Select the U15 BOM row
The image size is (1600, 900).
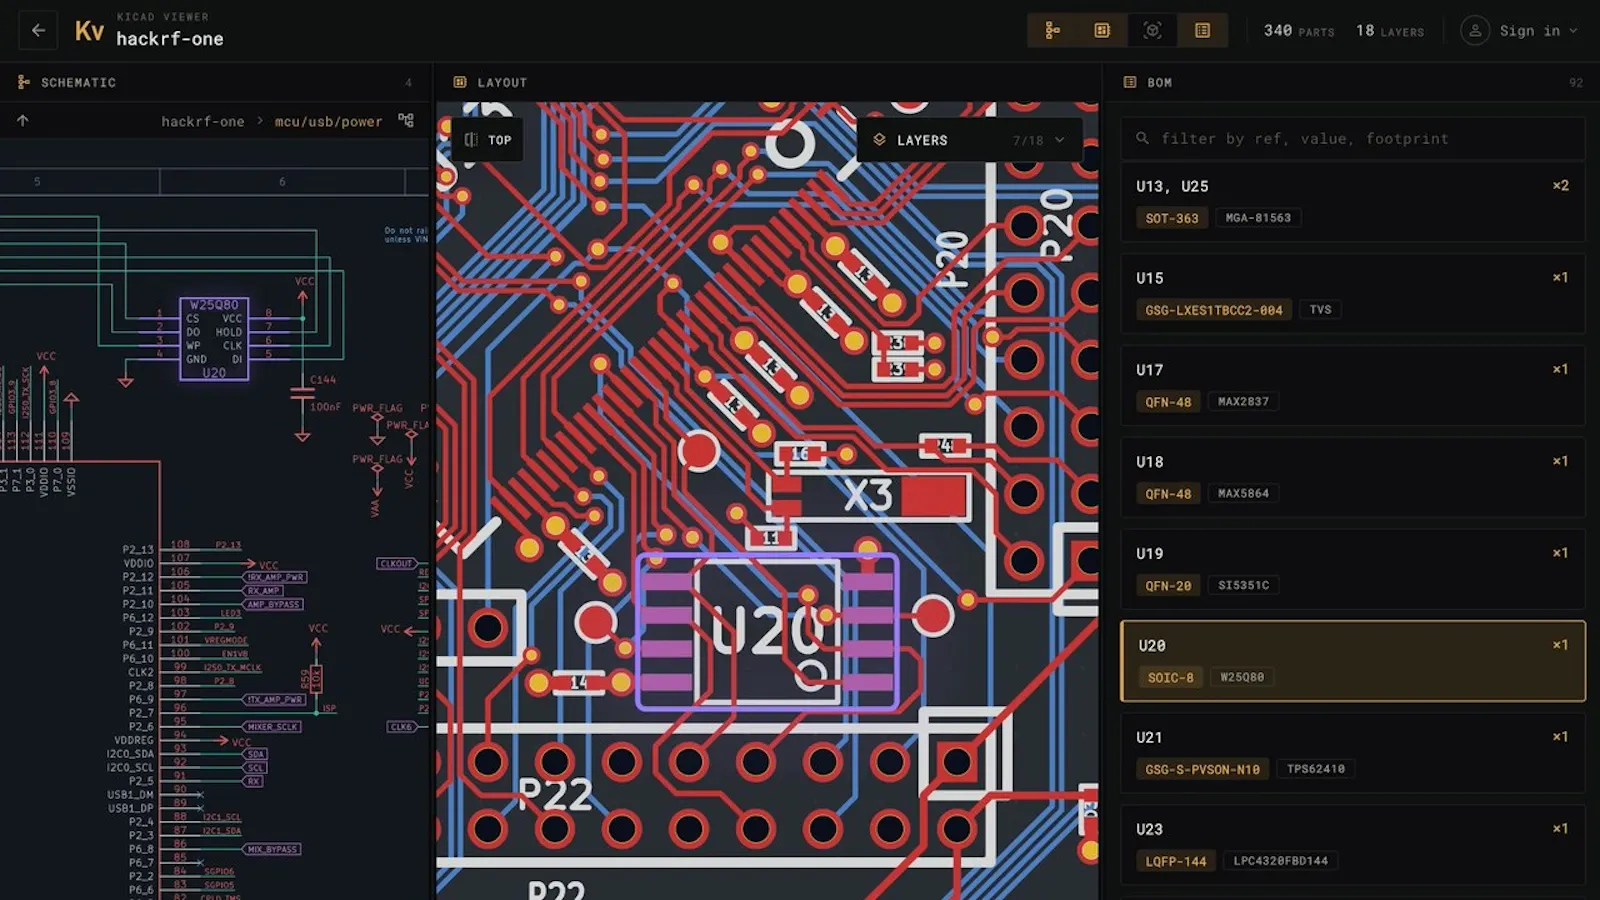(1353, 293)
